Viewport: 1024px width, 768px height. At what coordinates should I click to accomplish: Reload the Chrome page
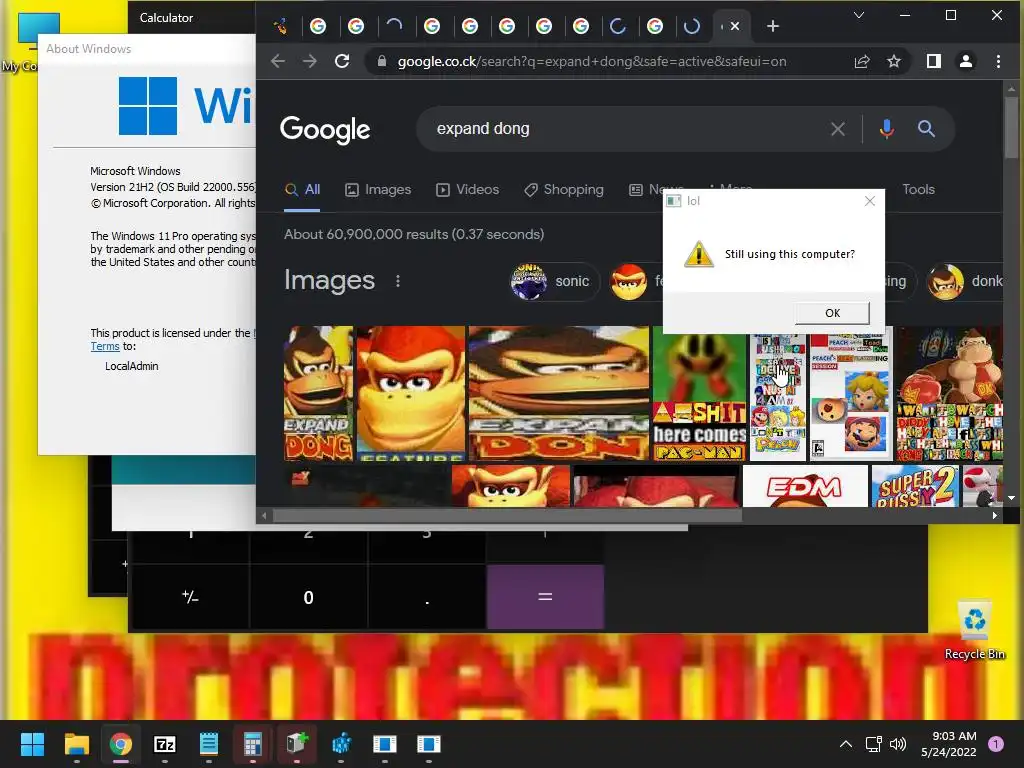click(x=342, y=61)
